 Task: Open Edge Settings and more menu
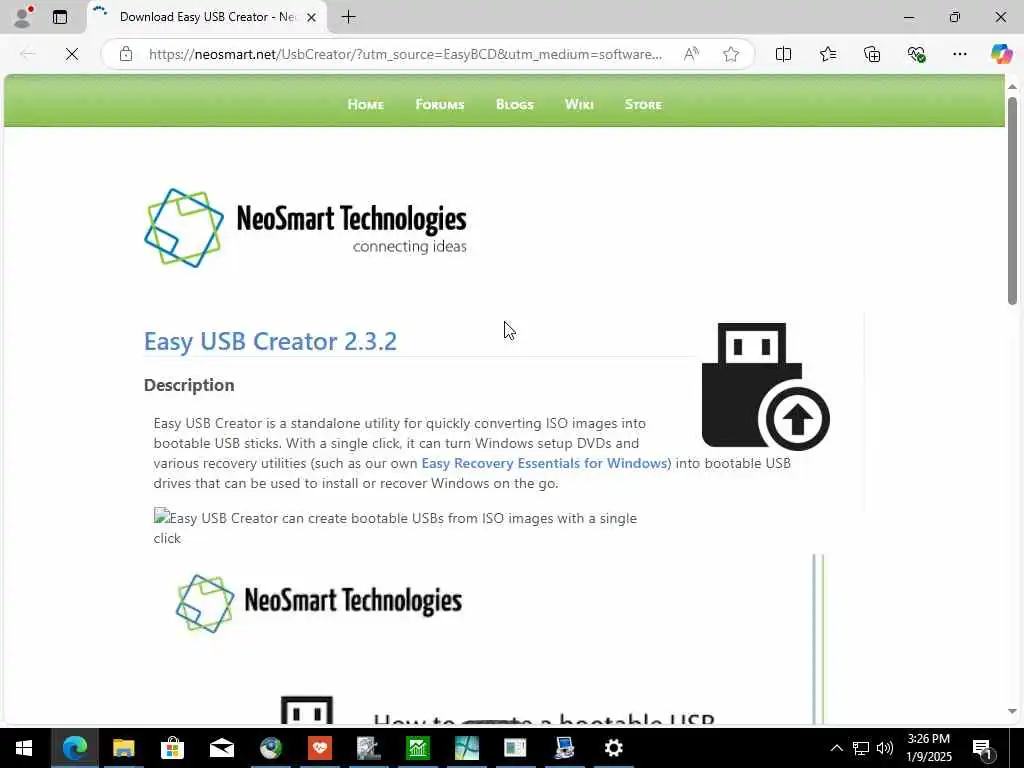click(959, 54)
